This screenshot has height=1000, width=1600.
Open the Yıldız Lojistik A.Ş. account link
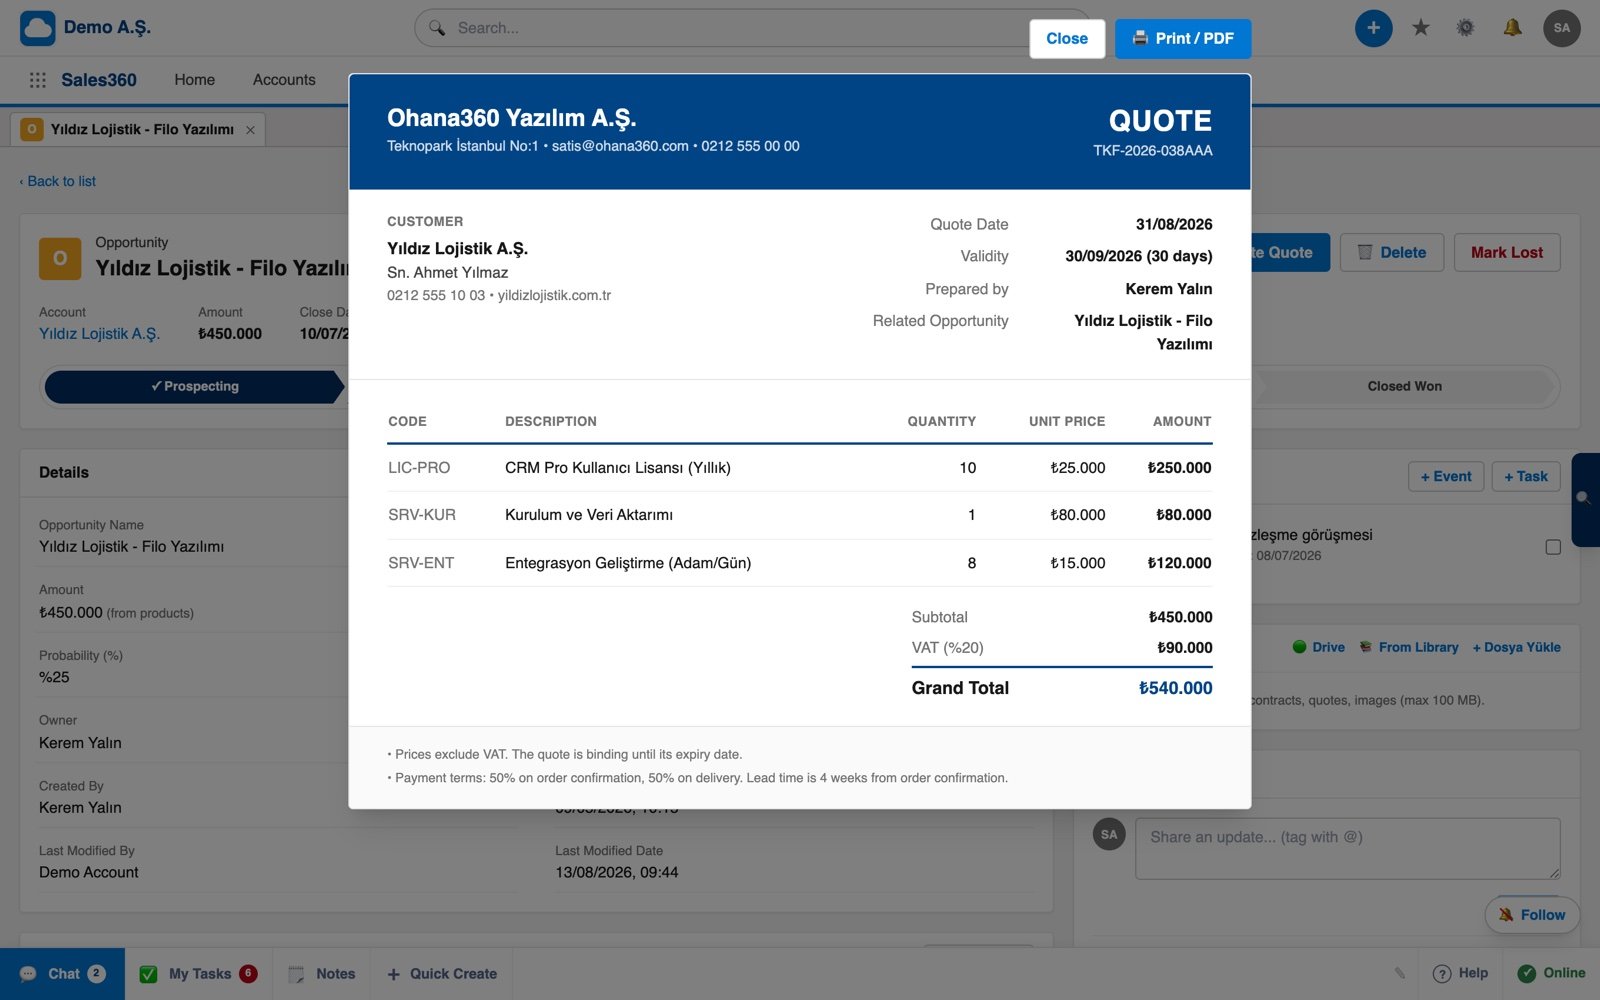(x=99, y=334)
